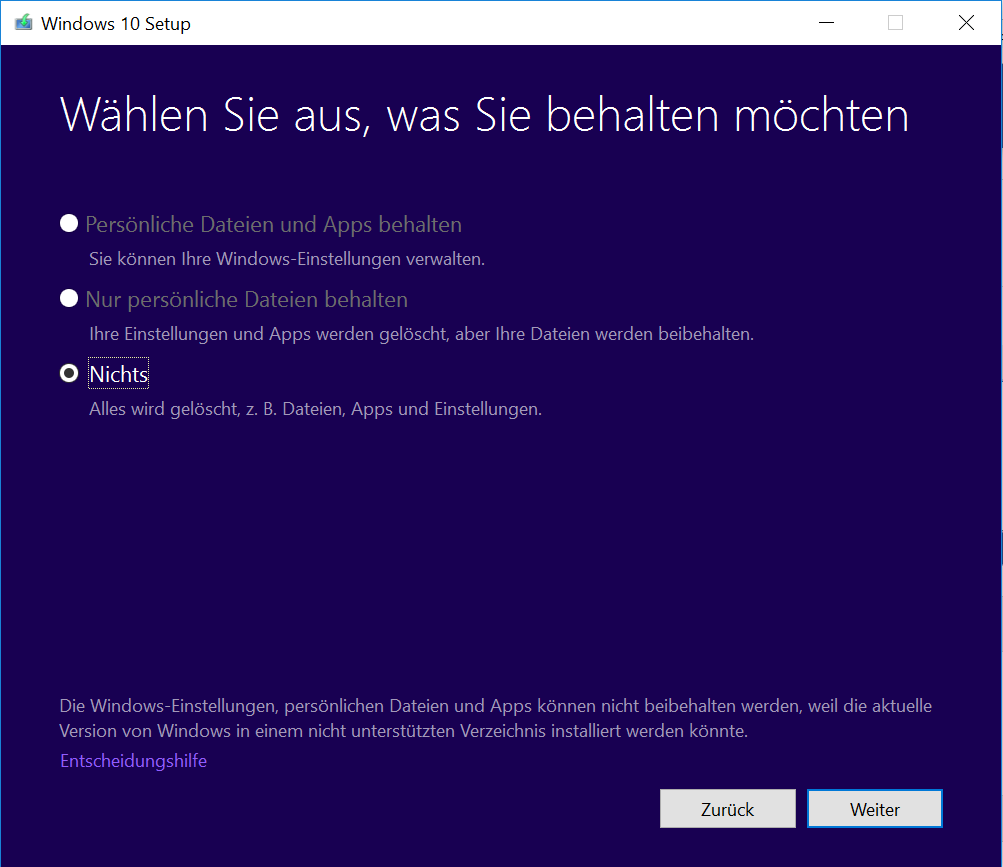Viewport: 1003px width, 867px height.
Task: Open the Entscheidungshilfe link
Action: pos(133,761)
